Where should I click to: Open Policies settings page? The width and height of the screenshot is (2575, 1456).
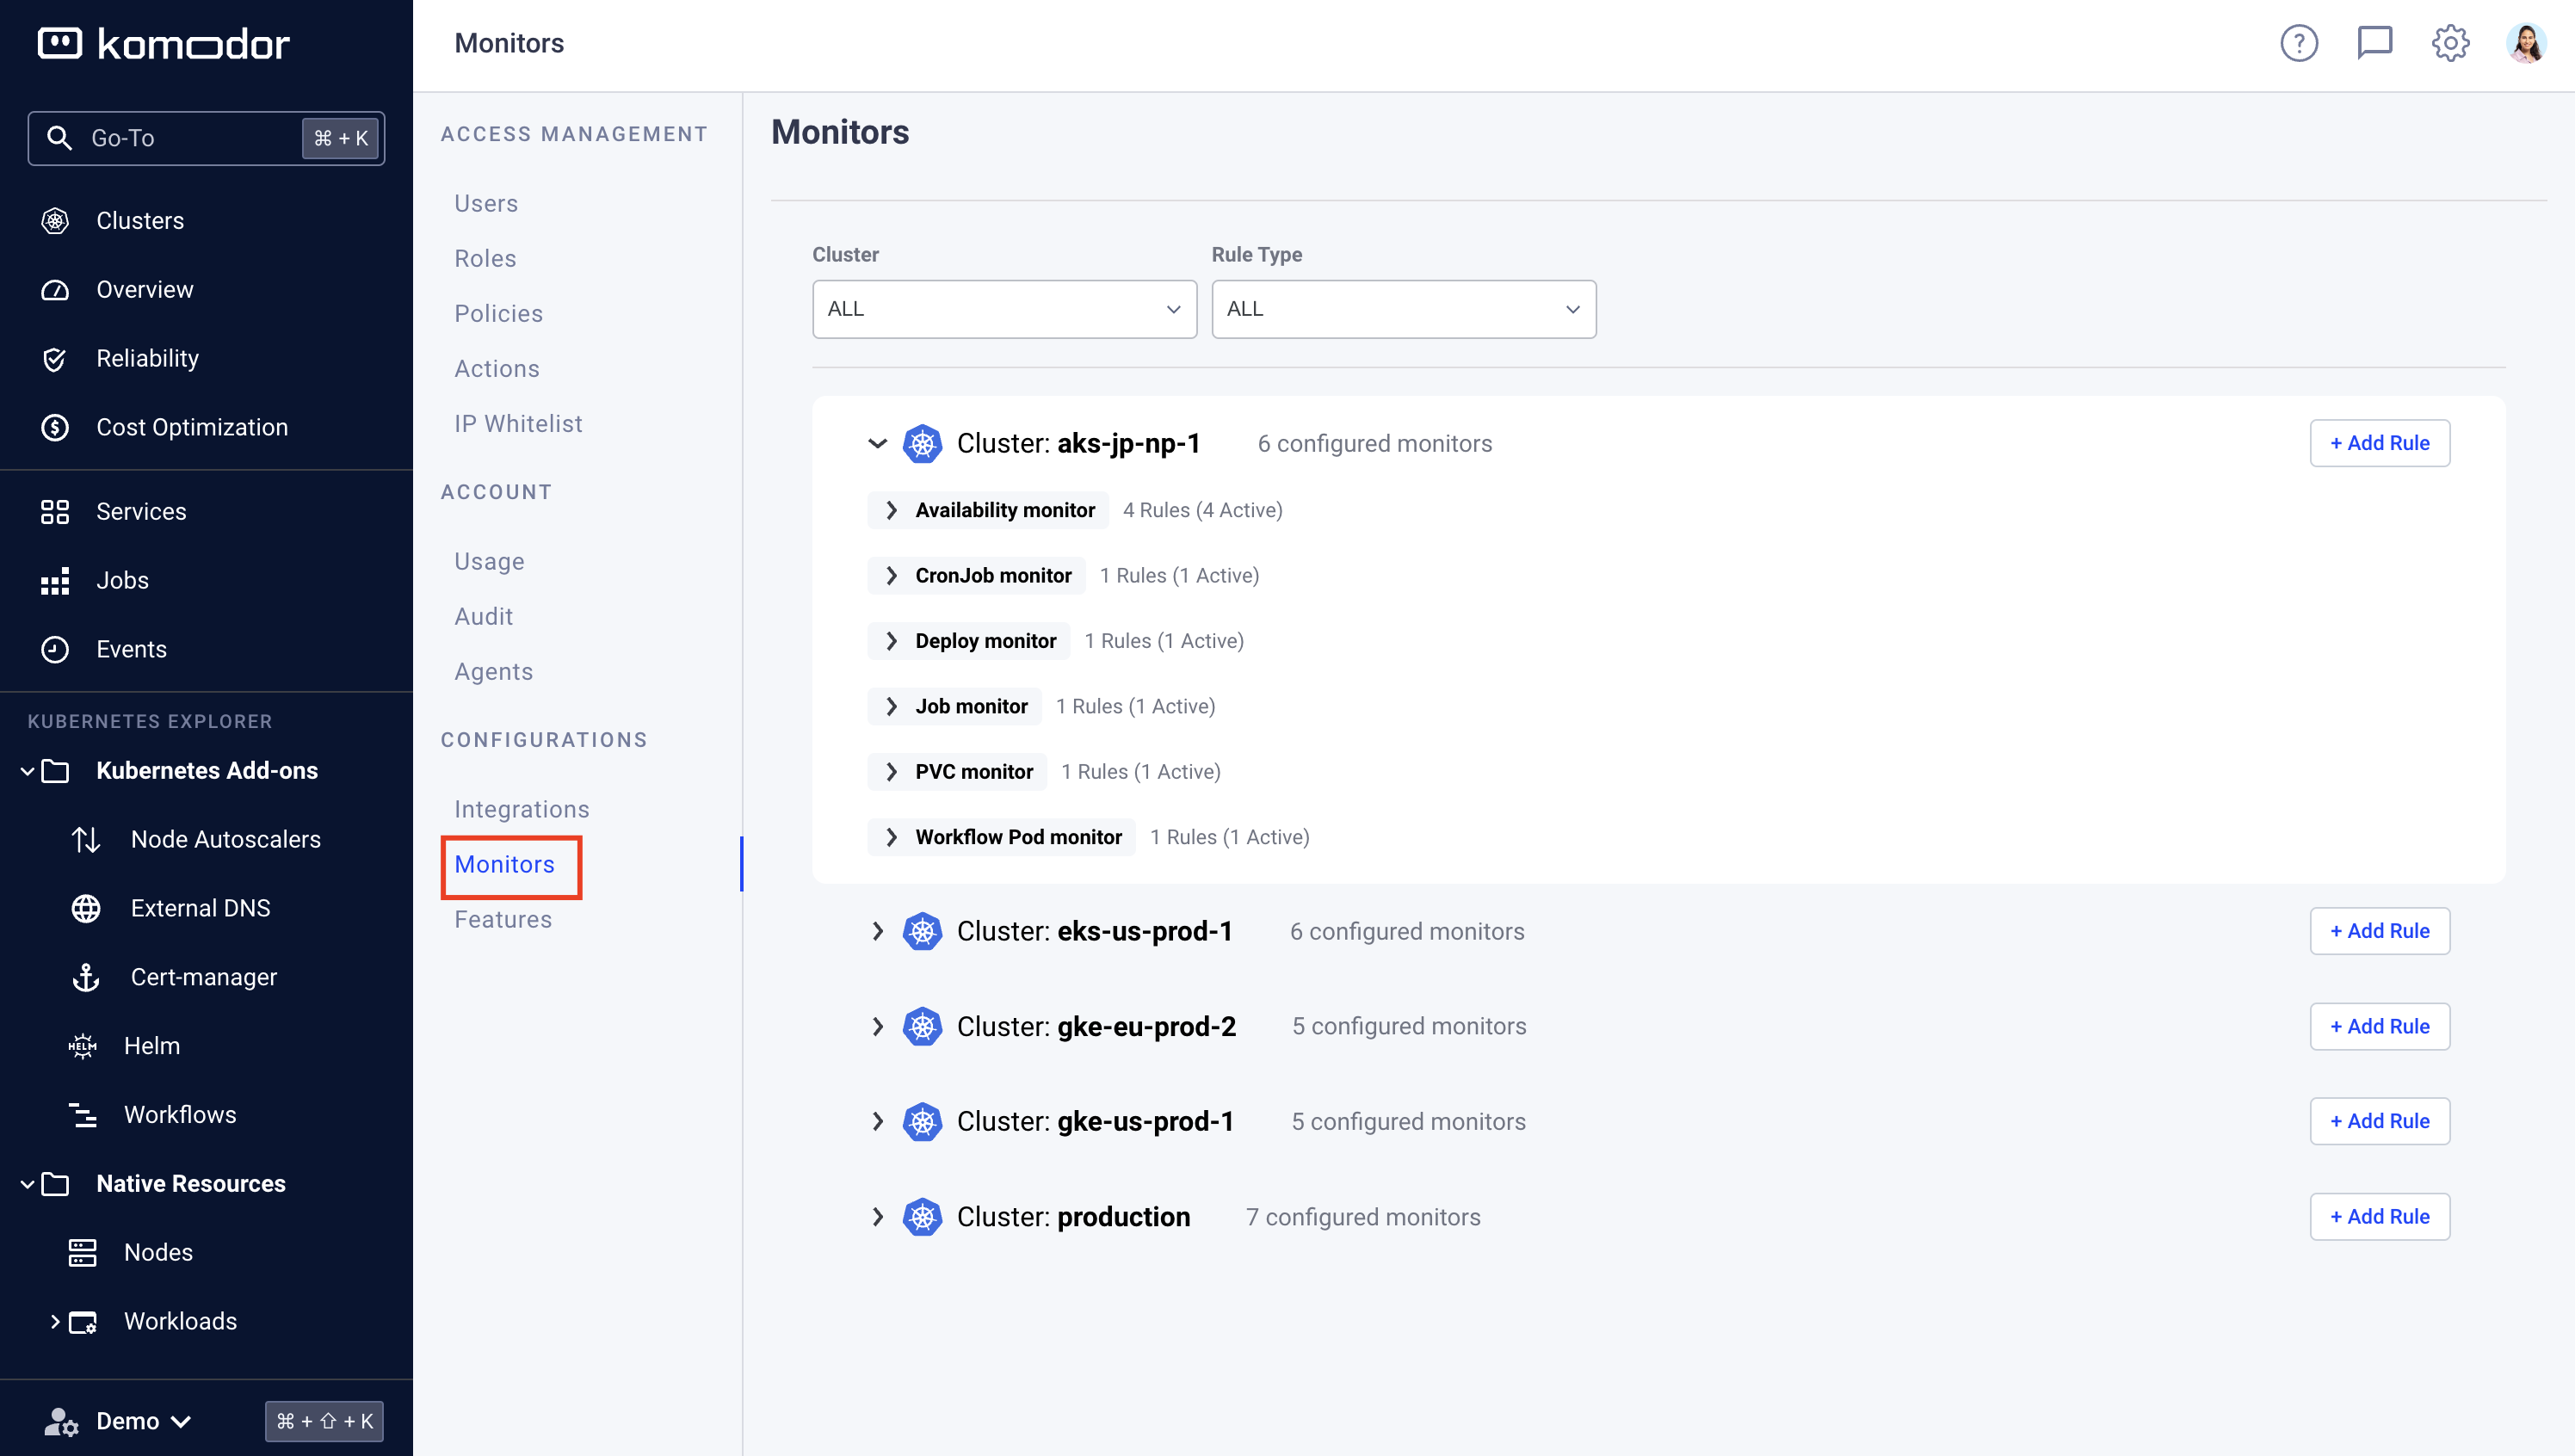(498, 314)
